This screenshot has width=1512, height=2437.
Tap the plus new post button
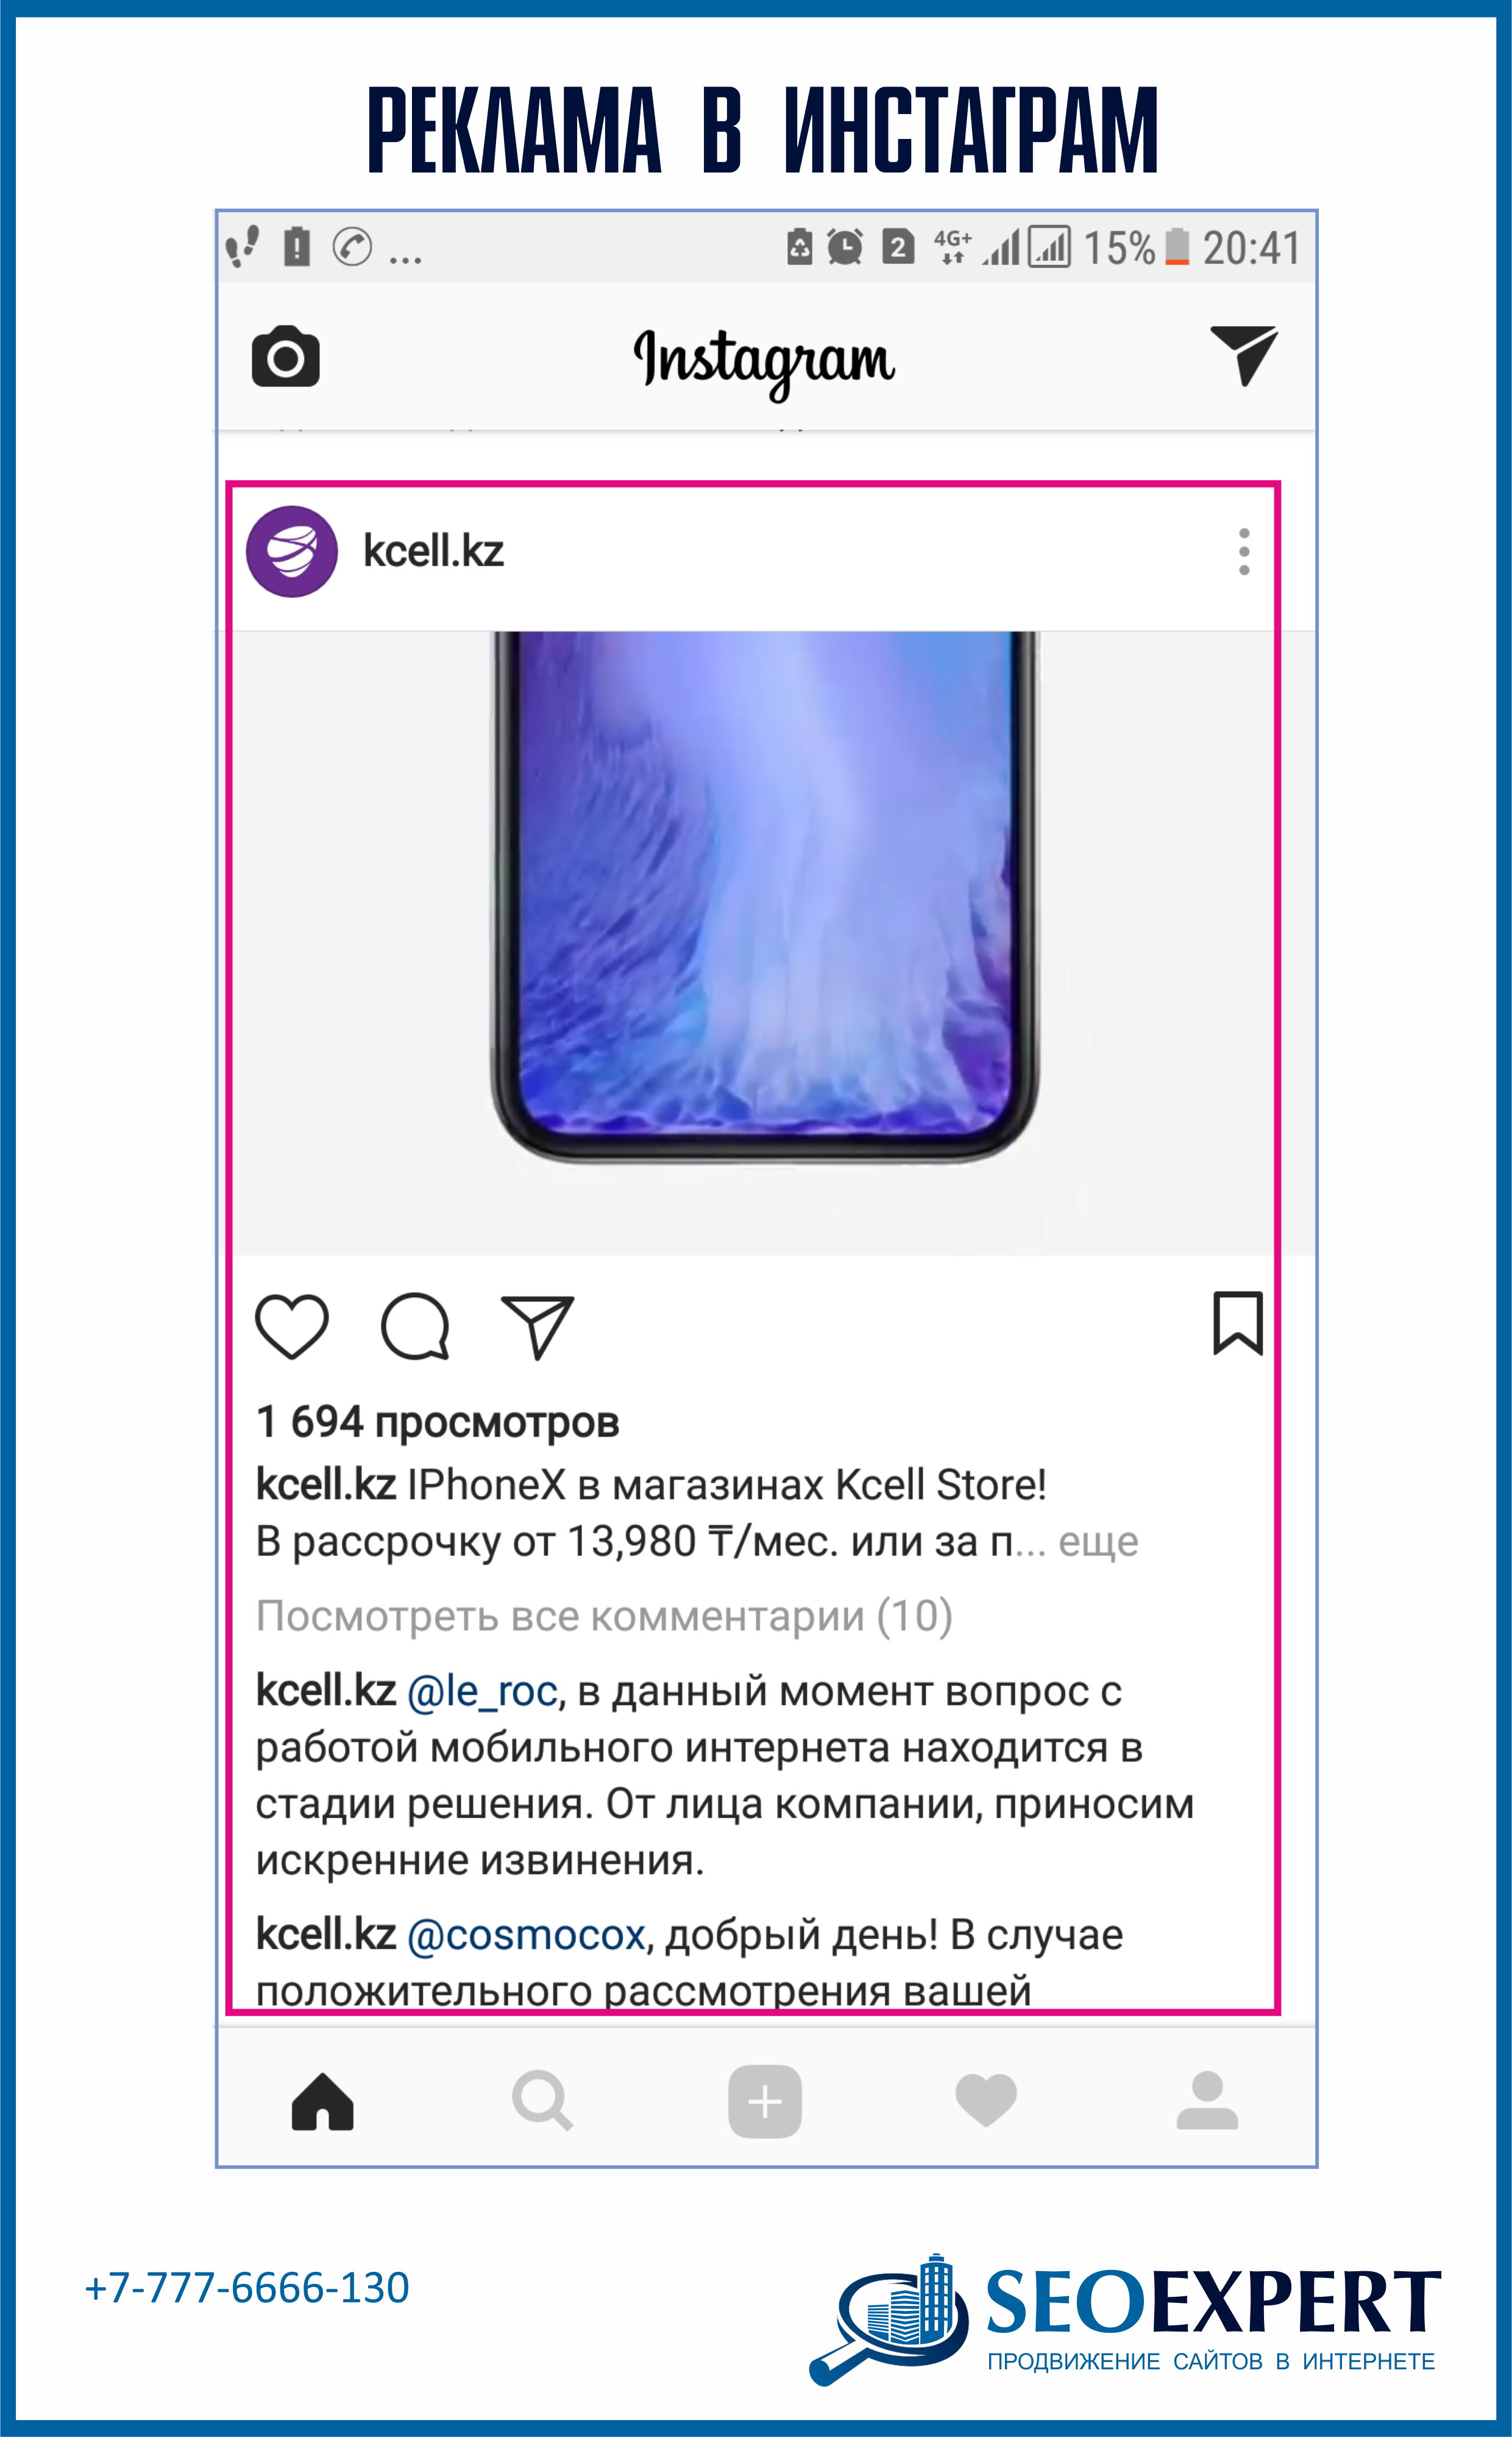765,2101
